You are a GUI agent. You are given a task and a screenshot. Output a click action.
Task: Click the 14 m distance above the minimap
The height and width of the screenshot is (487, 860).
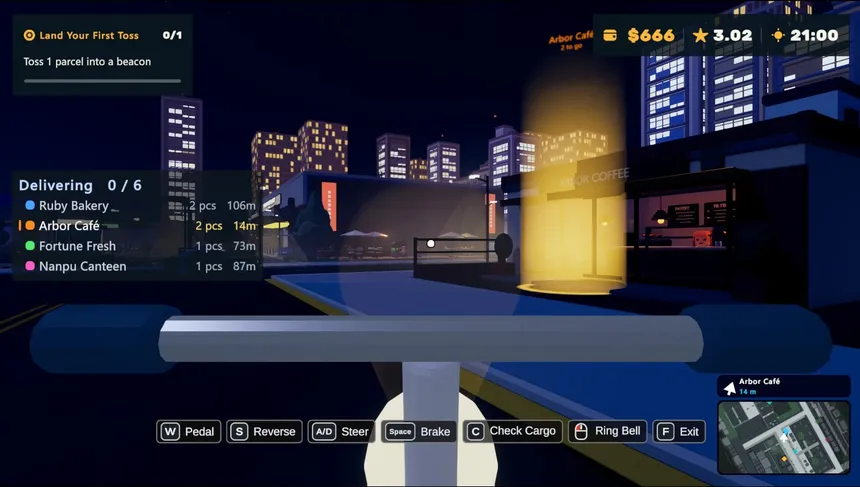(747, 392)
